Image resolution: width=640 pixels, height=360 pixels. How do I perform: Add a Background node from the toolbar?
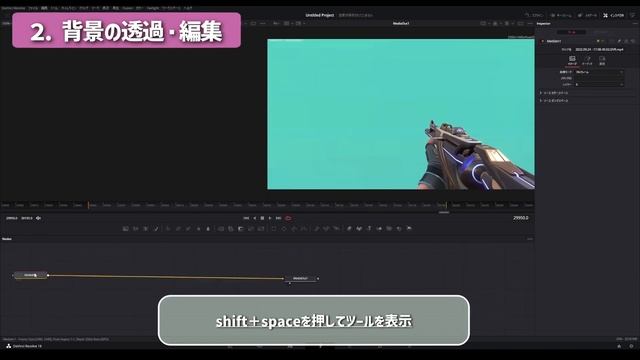point(126,229)
